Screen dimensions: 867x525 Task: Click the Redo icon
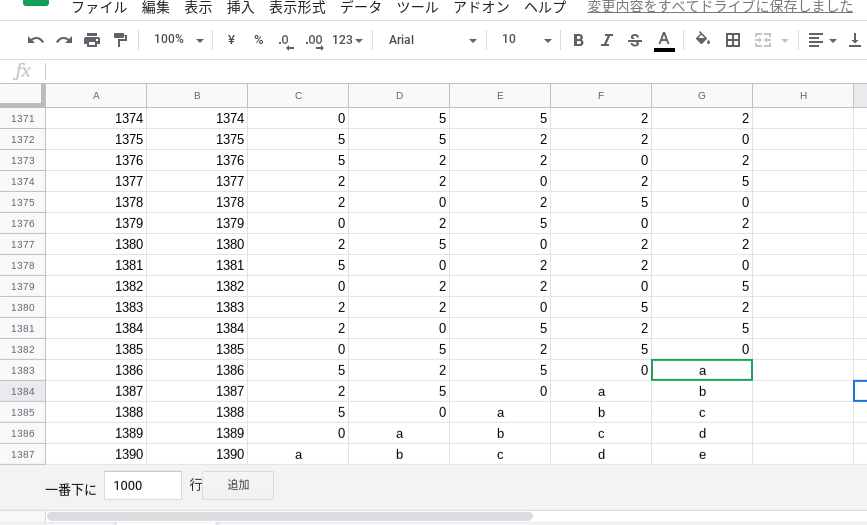(x=64, y=40)
